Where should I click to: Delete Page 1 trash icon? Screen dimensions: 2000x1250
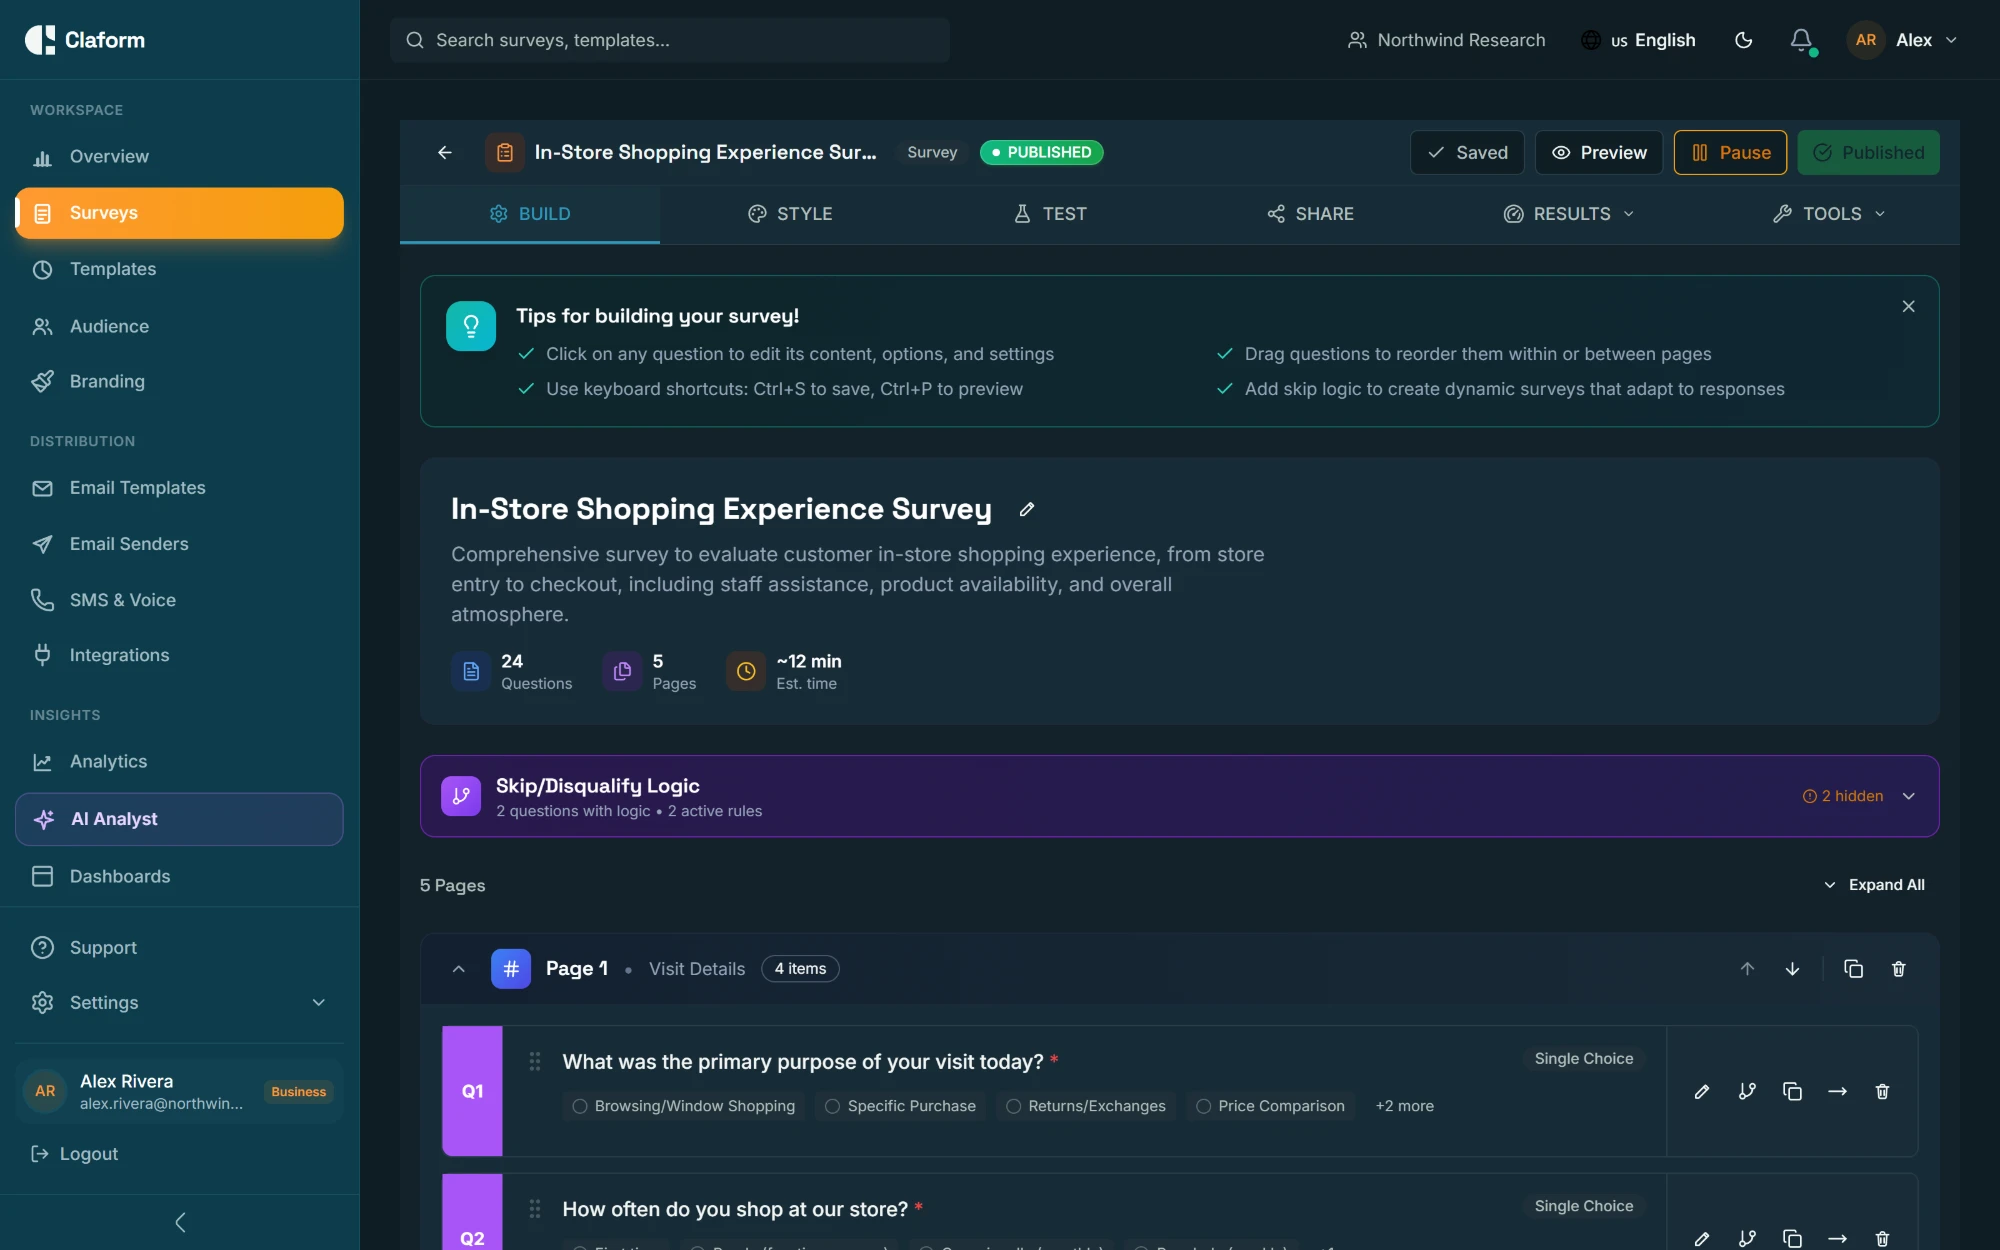click(1899, 969)
